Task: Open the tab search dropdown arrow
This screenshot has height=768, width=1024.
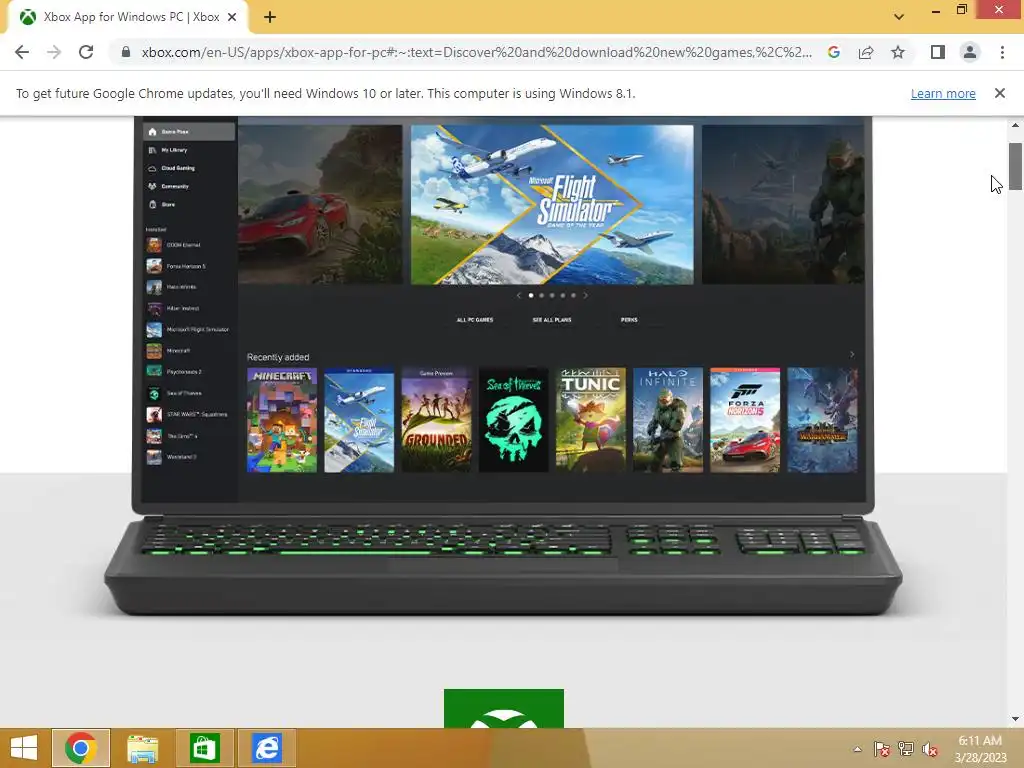Action: pyautogui.click(x=899, y=17)
